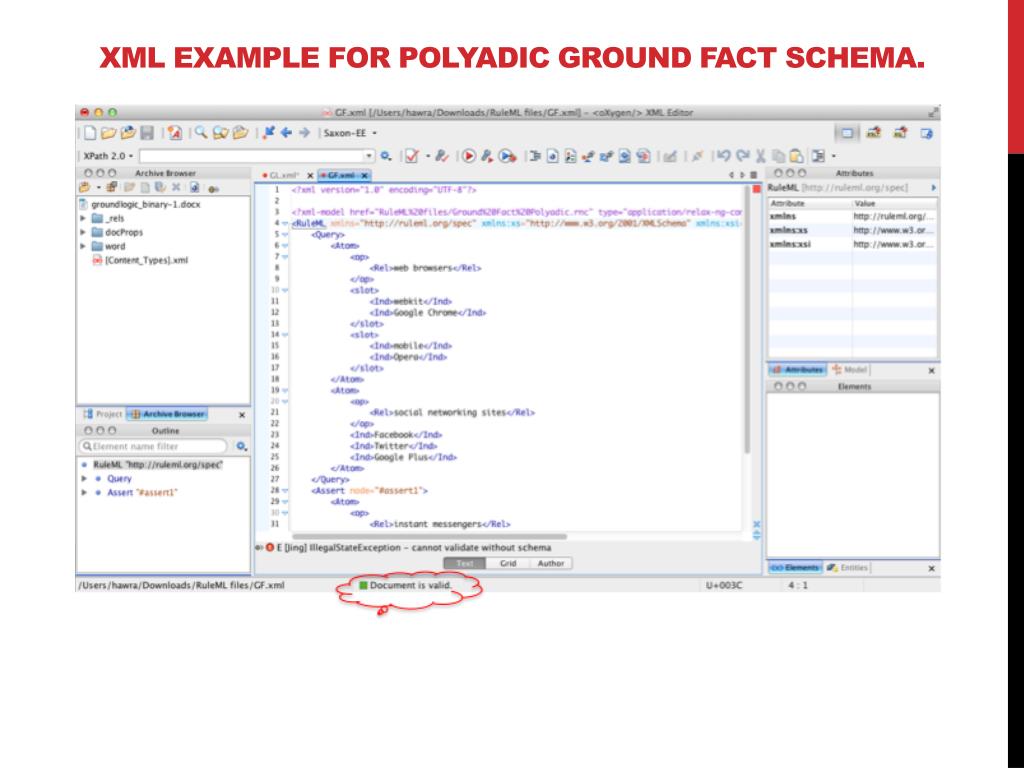This screenshot has height=768, width=1024.
Task: Switch to Author view button
Action: [550, 564]
